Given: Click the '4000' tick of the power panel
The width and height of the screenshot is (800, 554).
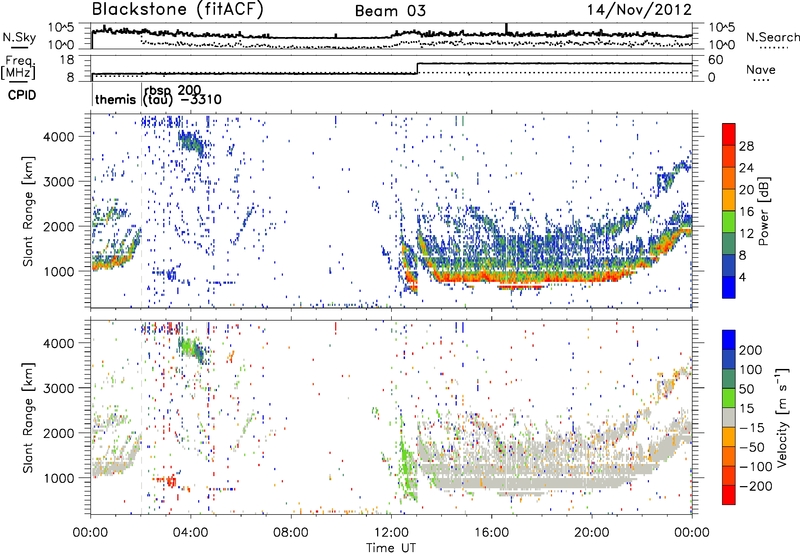Looking at the screenshot, I should (x=58, y=137).
